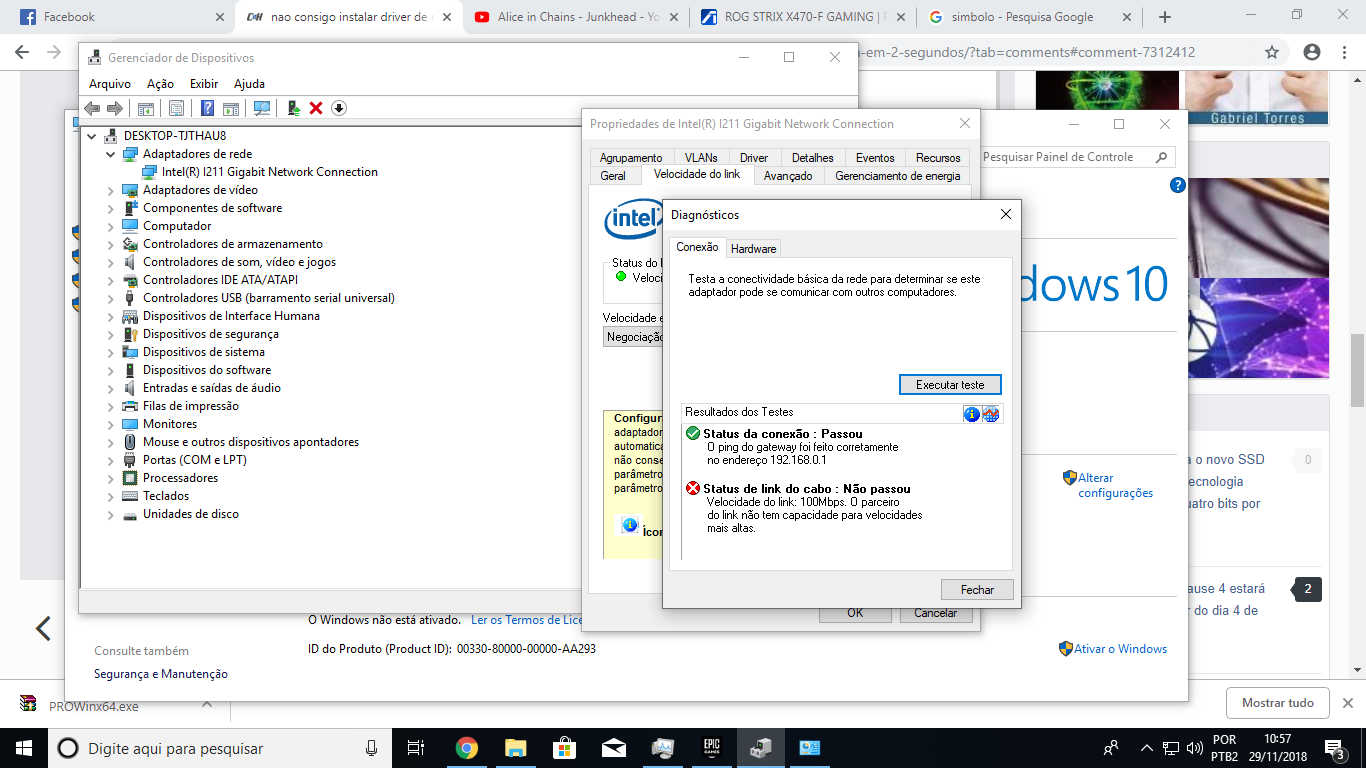The width and height of the screenshot is (1366, 768).
Task: Go back with the browser back arrow
Action: (x=22, y=52)
